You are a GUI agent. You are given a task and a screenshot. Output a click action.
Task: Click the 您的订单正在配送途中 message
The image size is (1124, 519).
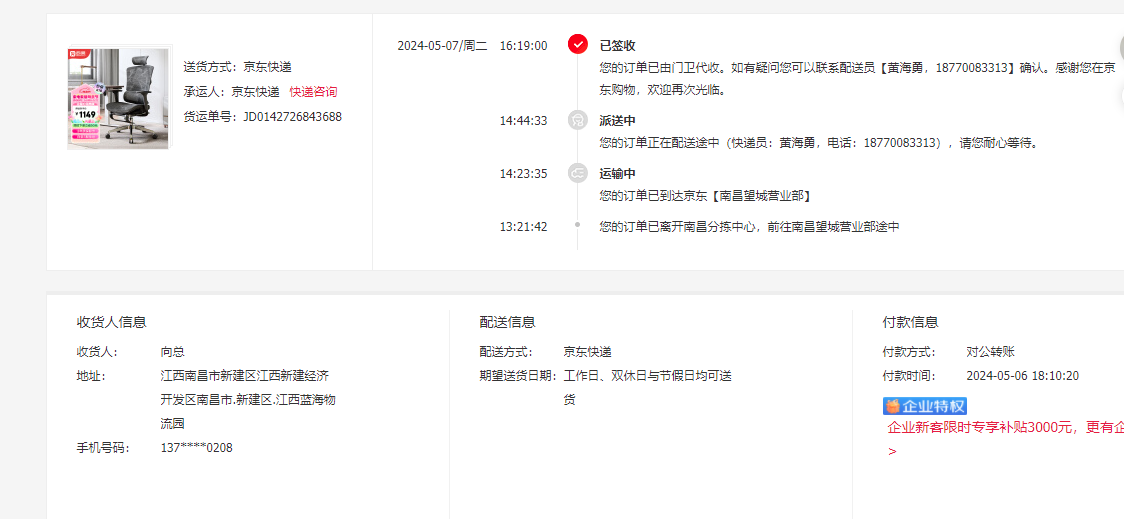[819, 143]
